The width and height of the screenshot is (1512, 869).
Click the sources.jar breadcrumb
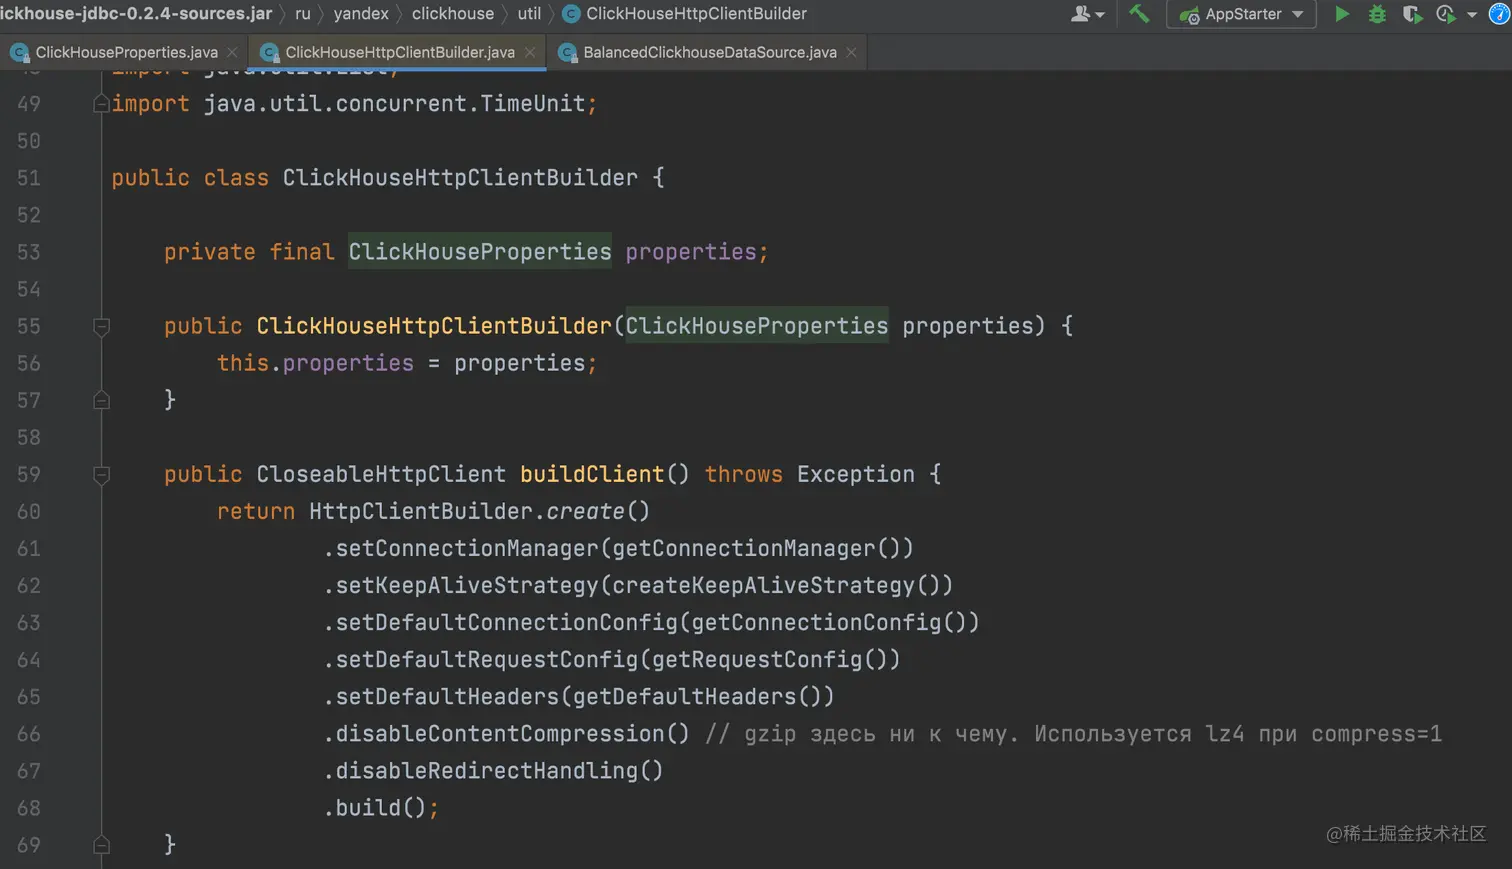(136, 14)
